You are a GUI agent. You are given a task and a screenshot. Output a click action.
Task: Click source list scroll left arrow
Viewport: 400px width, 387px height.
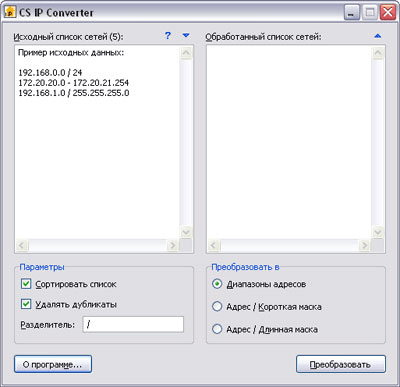click(x=22, y=246)
